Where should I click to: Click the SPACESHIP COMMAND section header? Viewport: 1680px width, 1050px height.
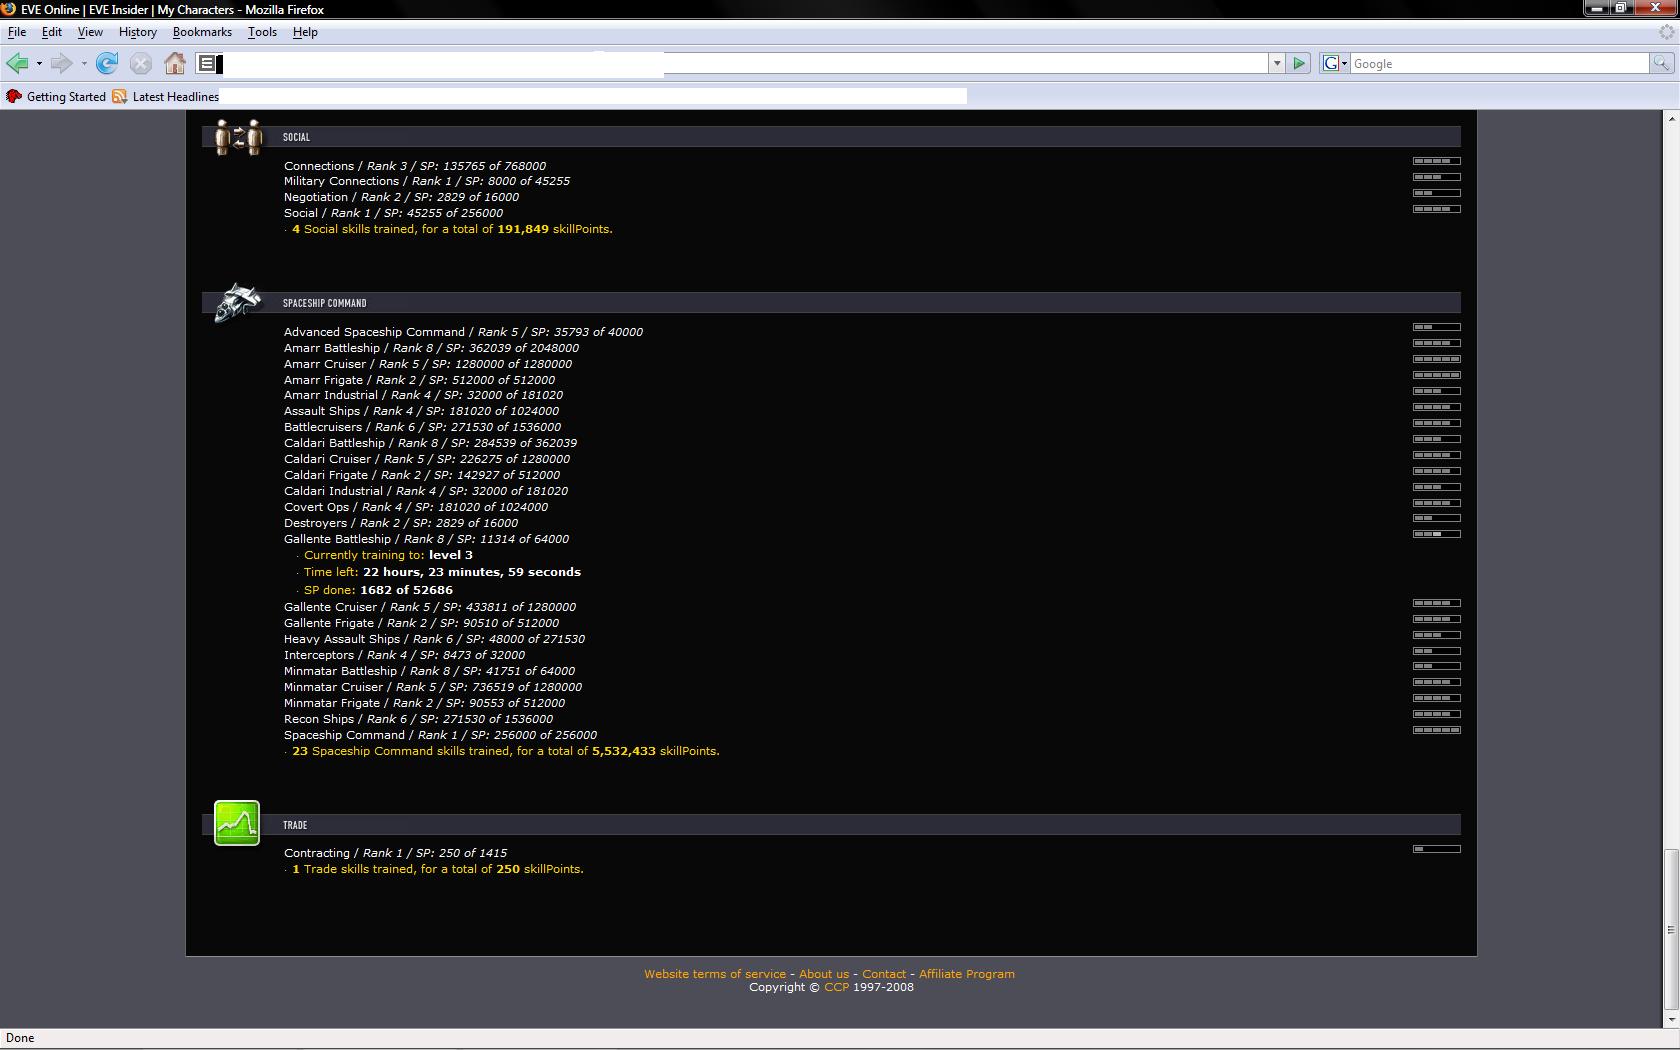[x=831, y=303]
